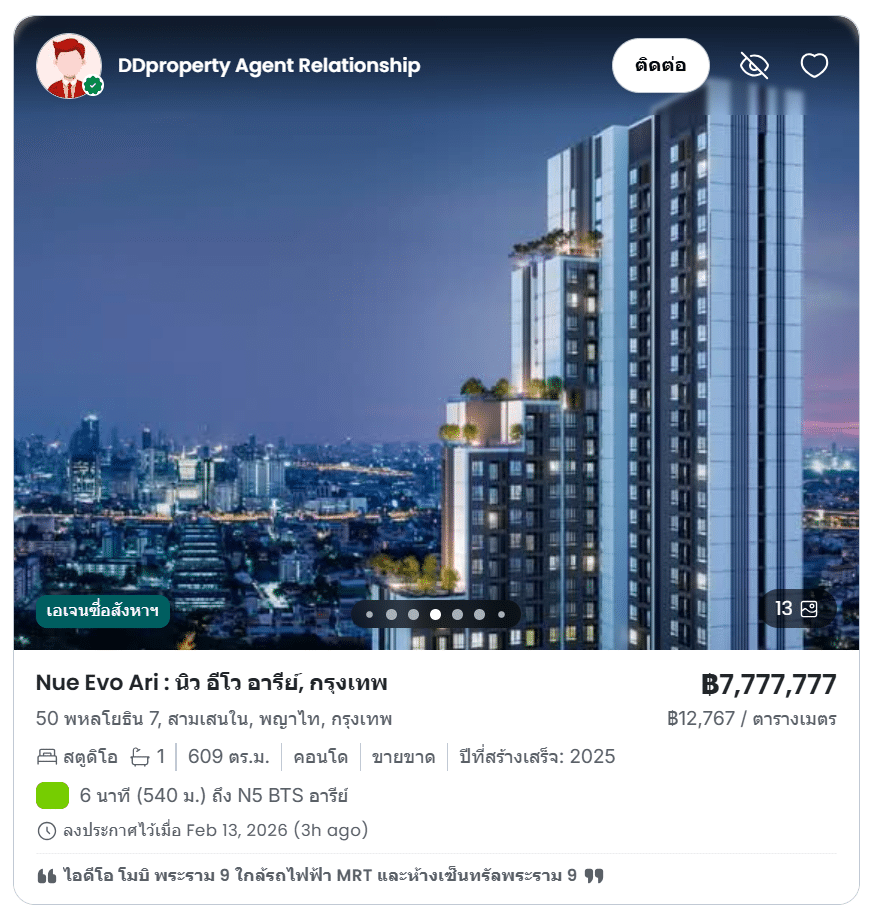Screen dimensions: 878x922
Task: Jump to the last carousel dot
Action: (501, 614)
